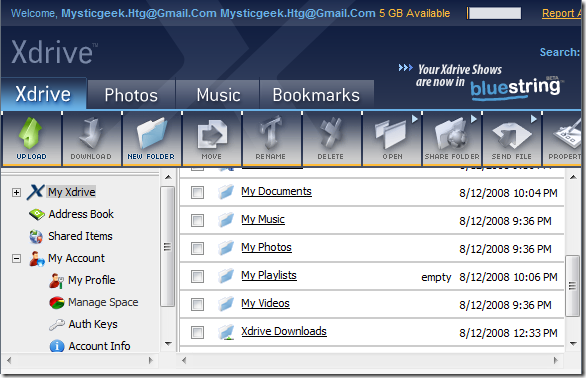Click the Address Book icon
The image size is (586, 378).
point(37,214)
